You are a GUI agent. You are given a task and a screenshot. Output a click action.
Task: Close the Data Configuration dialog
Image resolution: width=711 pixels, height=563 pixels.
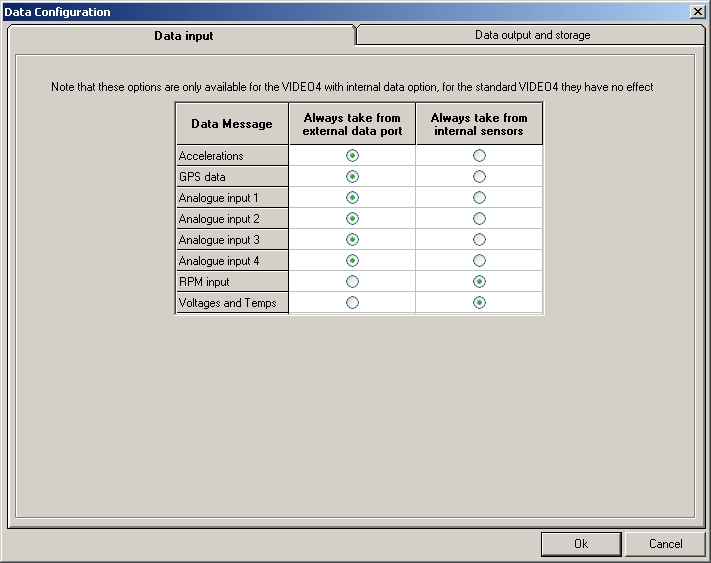pos(697,12)
